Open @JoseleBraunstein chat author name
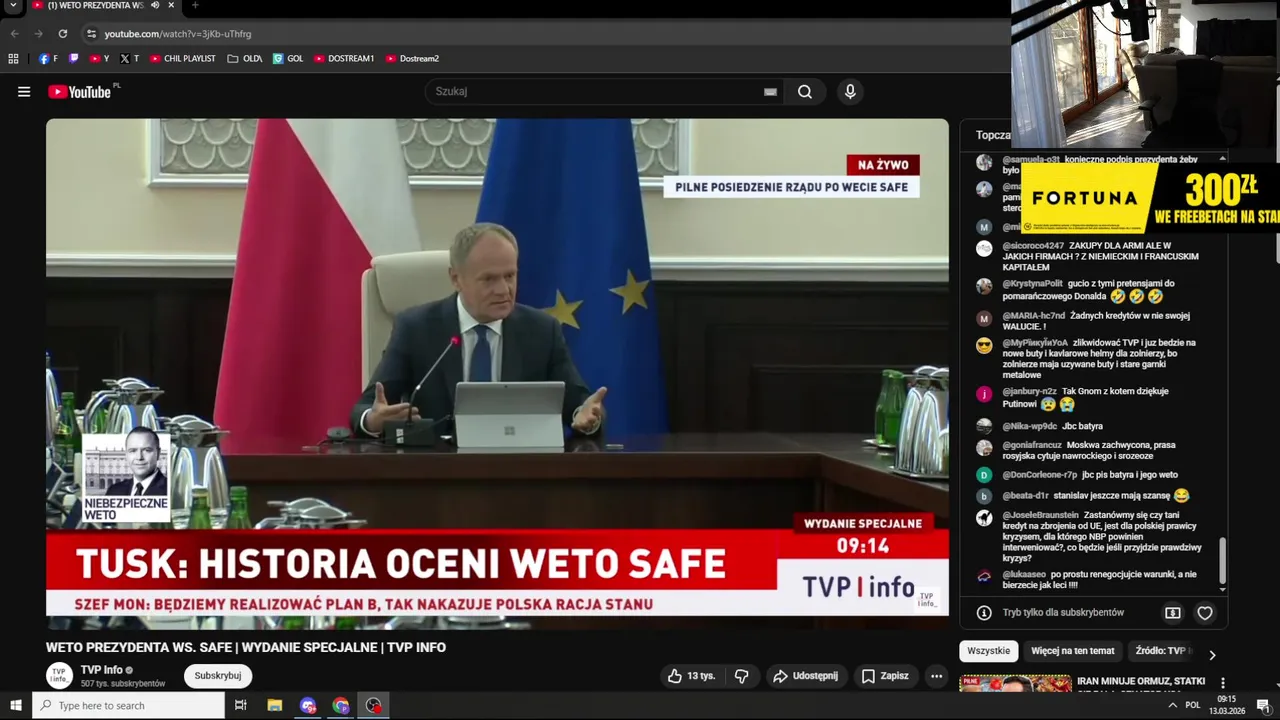The height and width of the screenshot is (720, 1280). (1040, 515)
